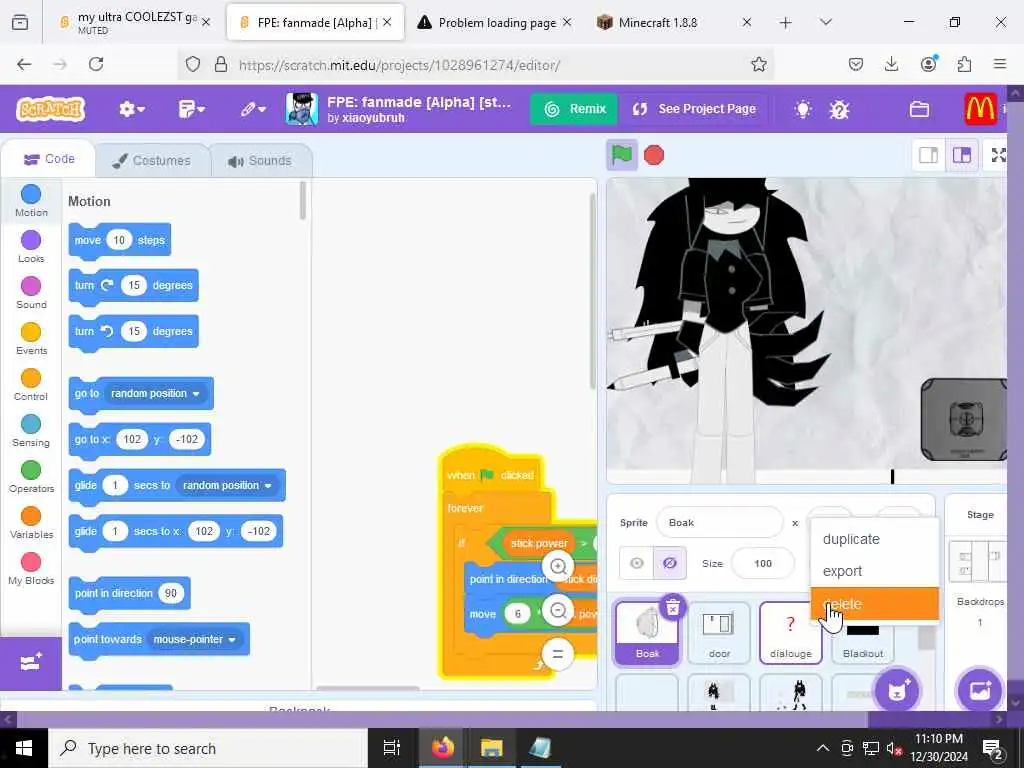Select the Sound block category
Viewport: 1024px width, 768px height.
pos(31,293)
